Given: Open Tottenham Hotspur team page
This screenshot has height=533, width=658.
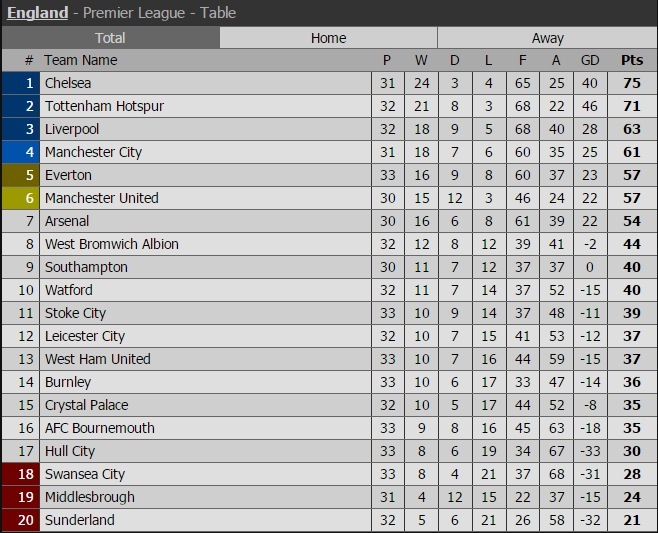Looking at the screenshot, I should [104, 106].
